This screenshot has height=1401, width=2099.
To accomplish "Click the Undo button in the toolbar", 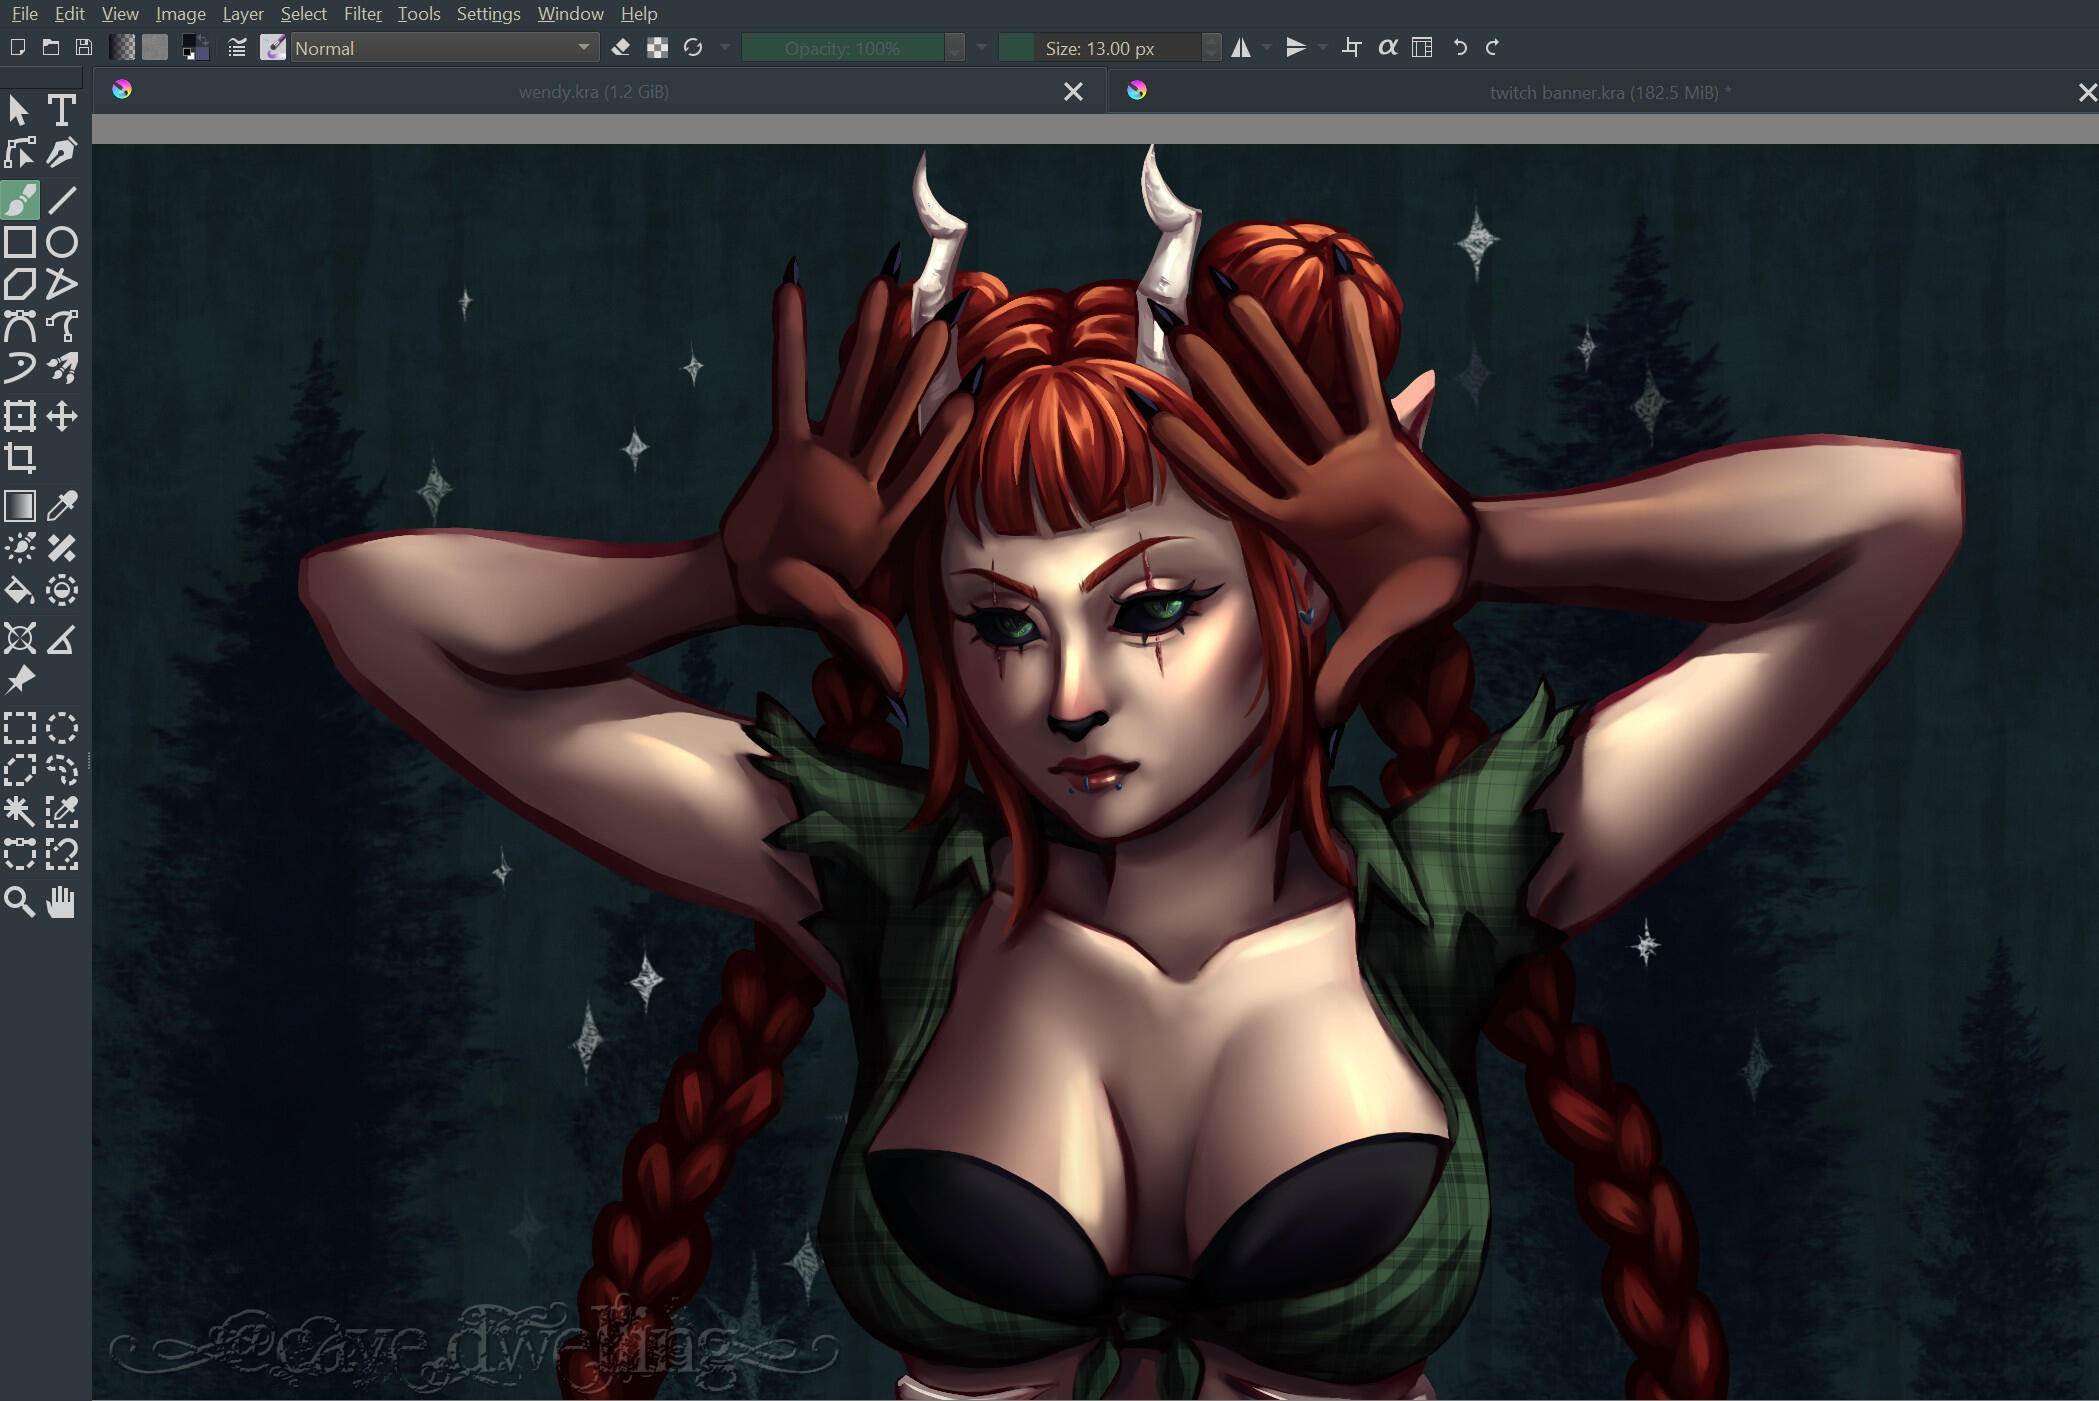I will coord(1460,47).
